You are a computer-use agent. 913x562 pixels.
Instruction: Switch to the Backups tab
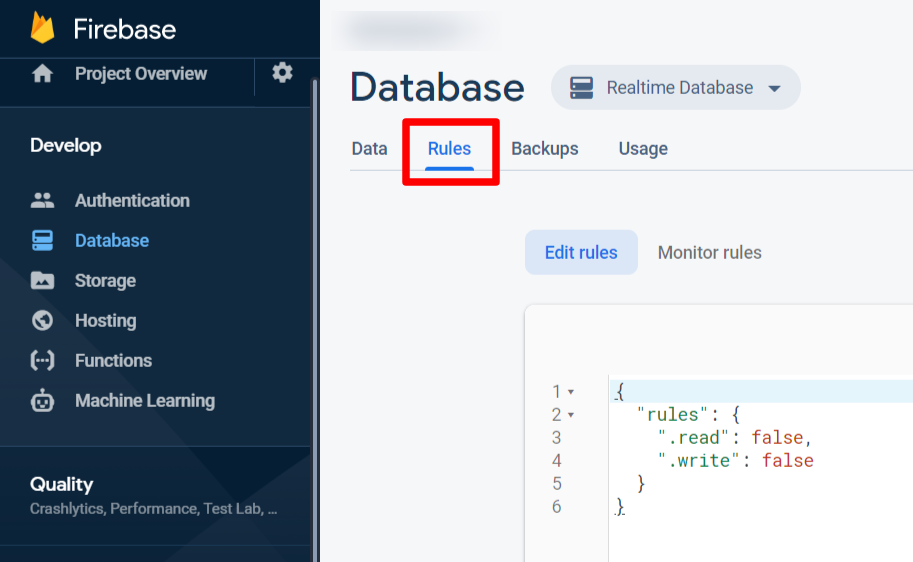click(x=544, y=149)
